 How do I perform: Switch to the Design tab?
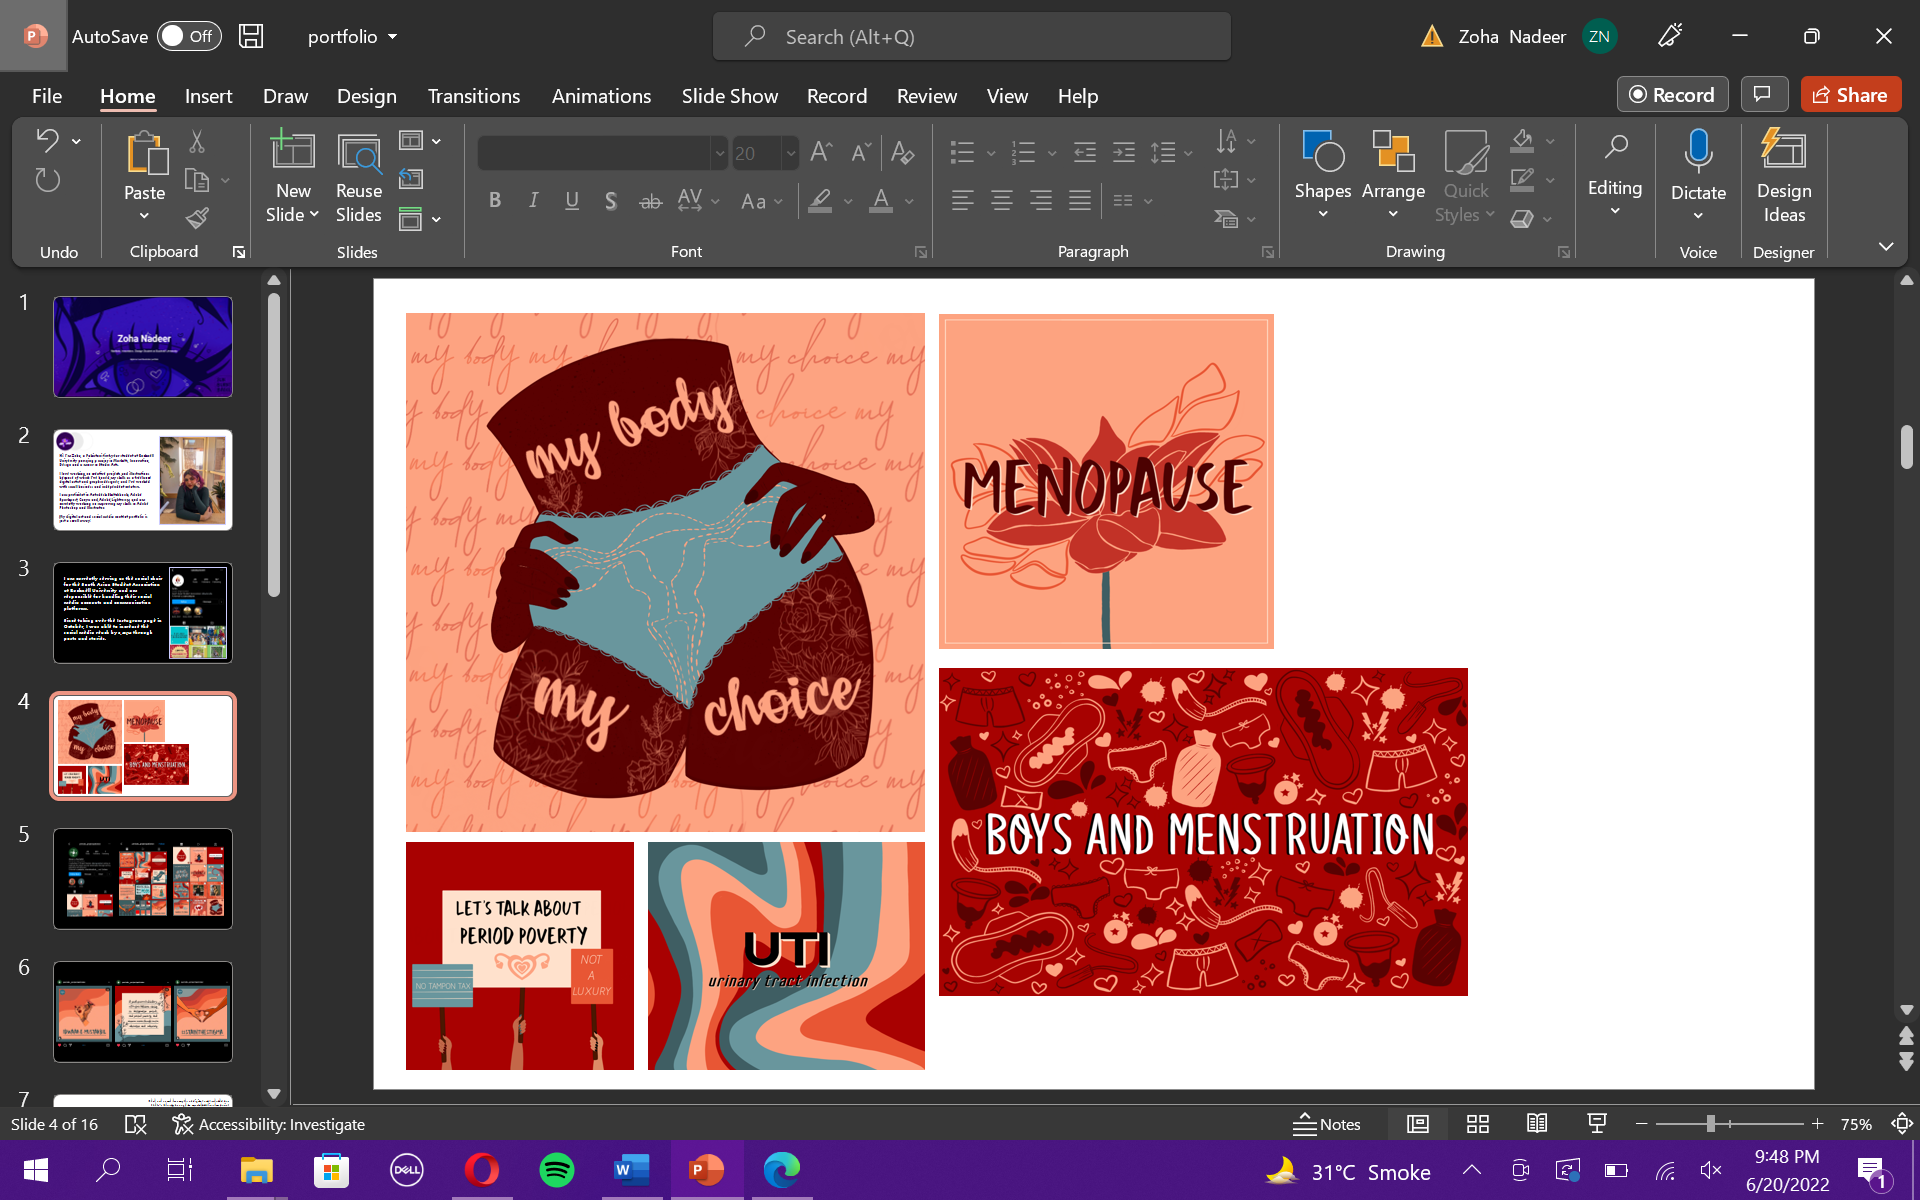point(366,96)
